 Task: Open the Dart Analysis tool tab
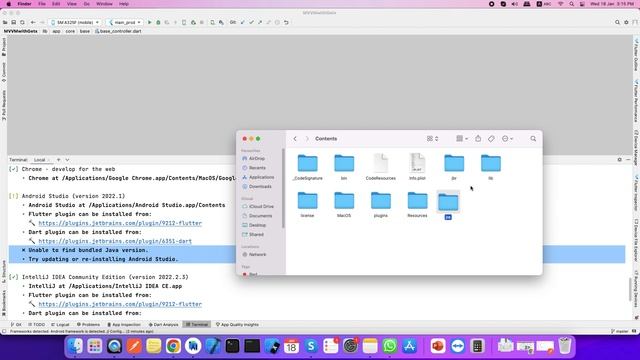(x=163, y=324)
